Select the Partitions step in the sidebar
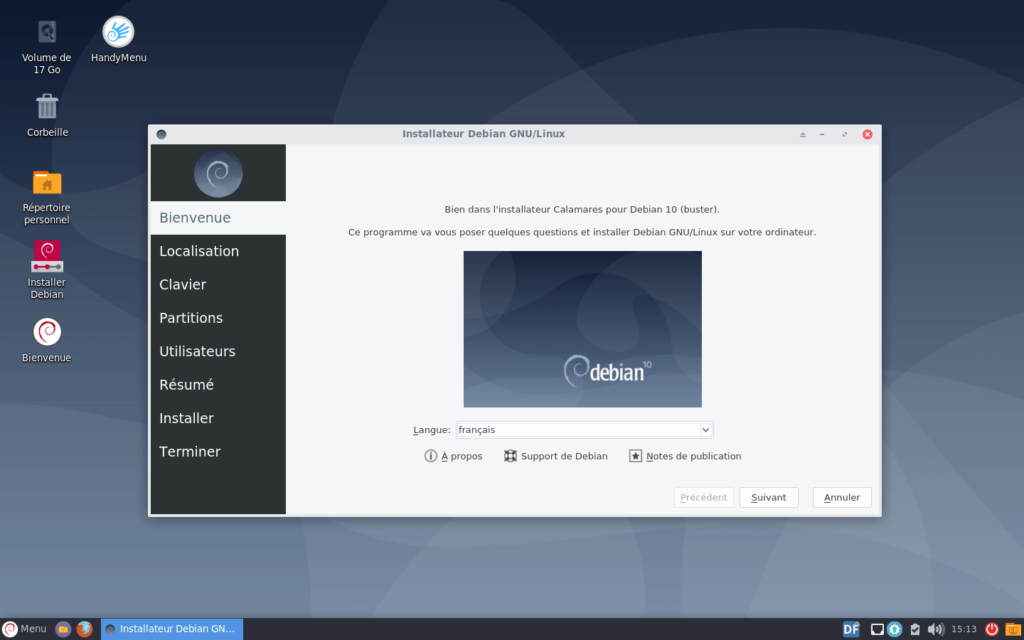Screen dimensions: 1024x640 (190, 317)
